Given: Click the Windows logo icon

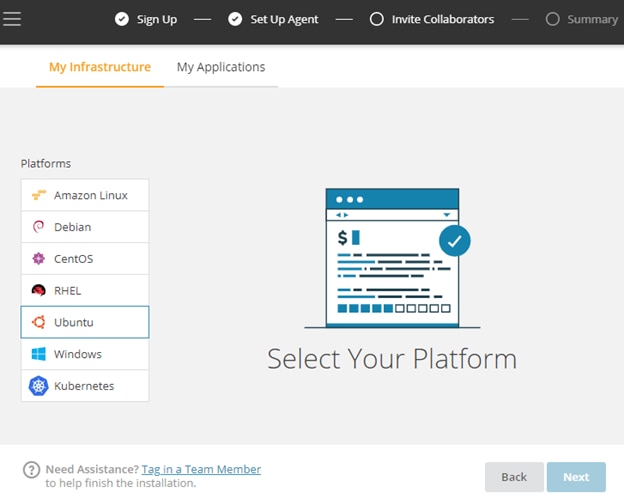Looking at the screenshot, I should click(39, 354).
